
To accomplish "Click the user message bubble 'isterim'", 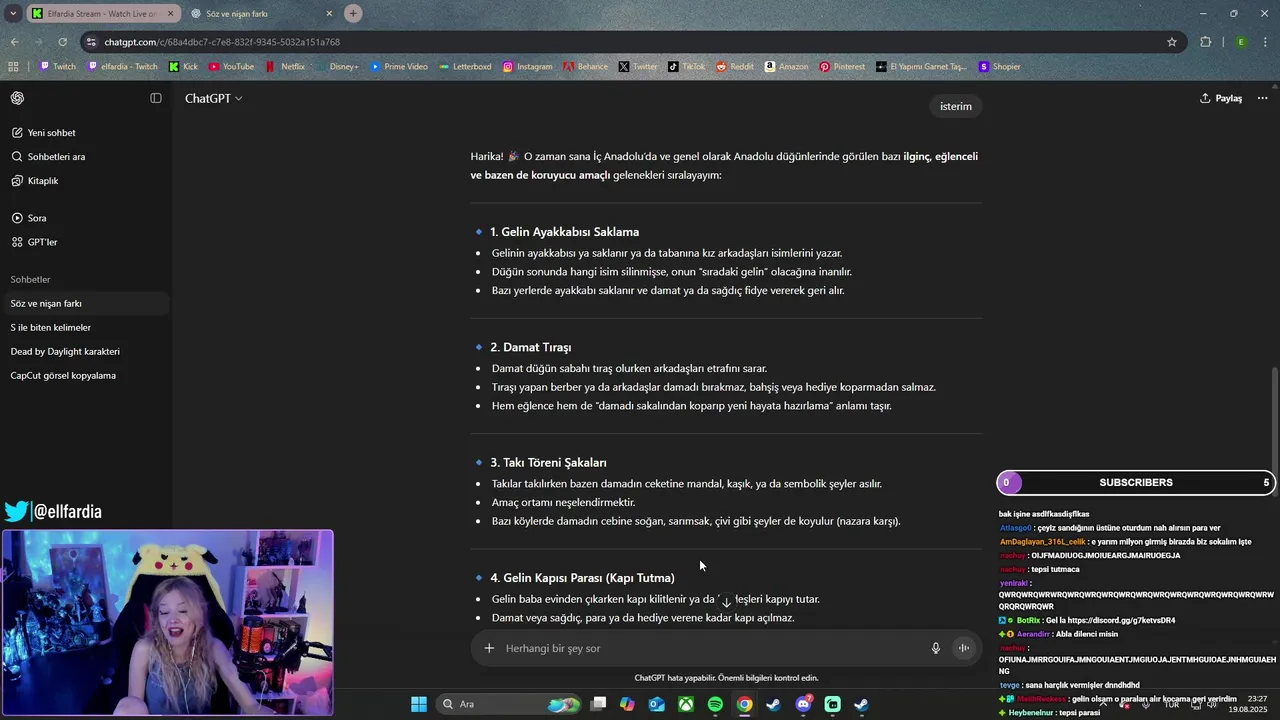I will coord(956,106).
